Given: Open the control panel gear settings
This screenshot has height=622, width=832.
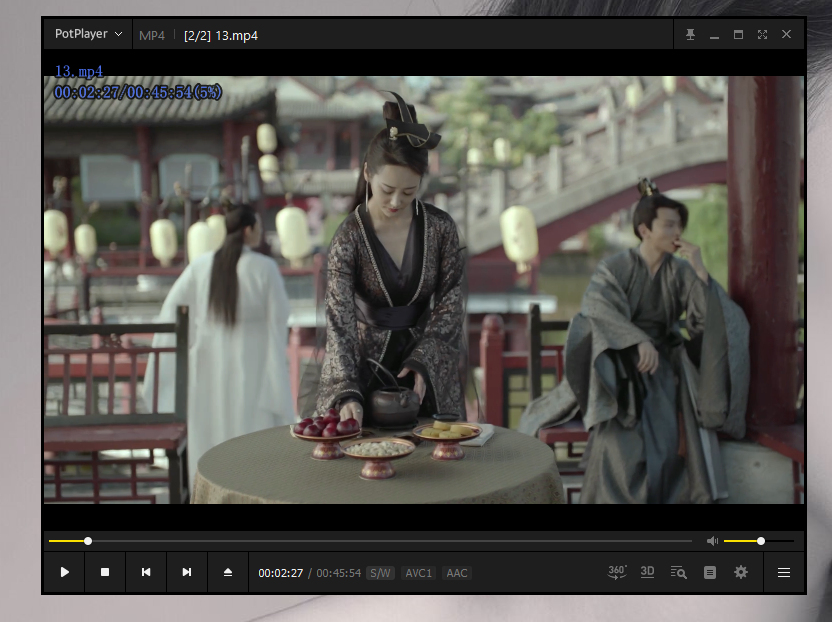Looking at the screenshot, I should point(741,572).
